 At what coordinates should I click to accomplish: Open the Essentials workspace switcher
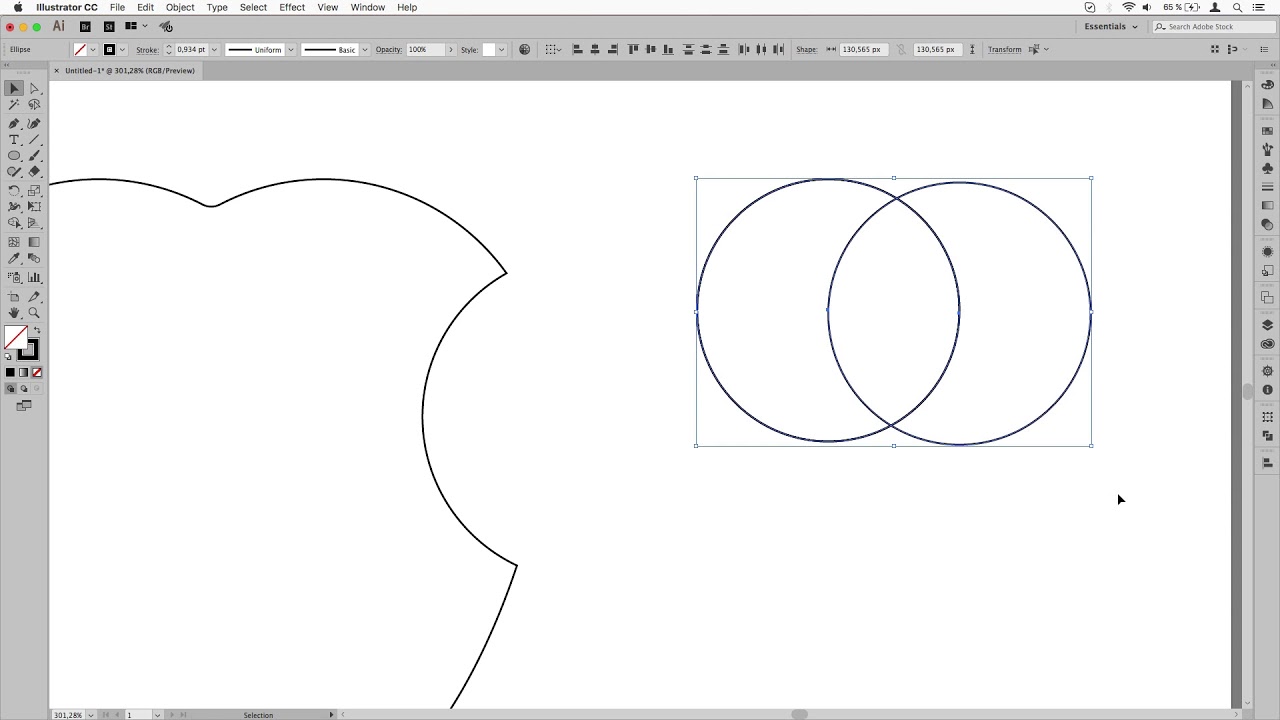1110,27
